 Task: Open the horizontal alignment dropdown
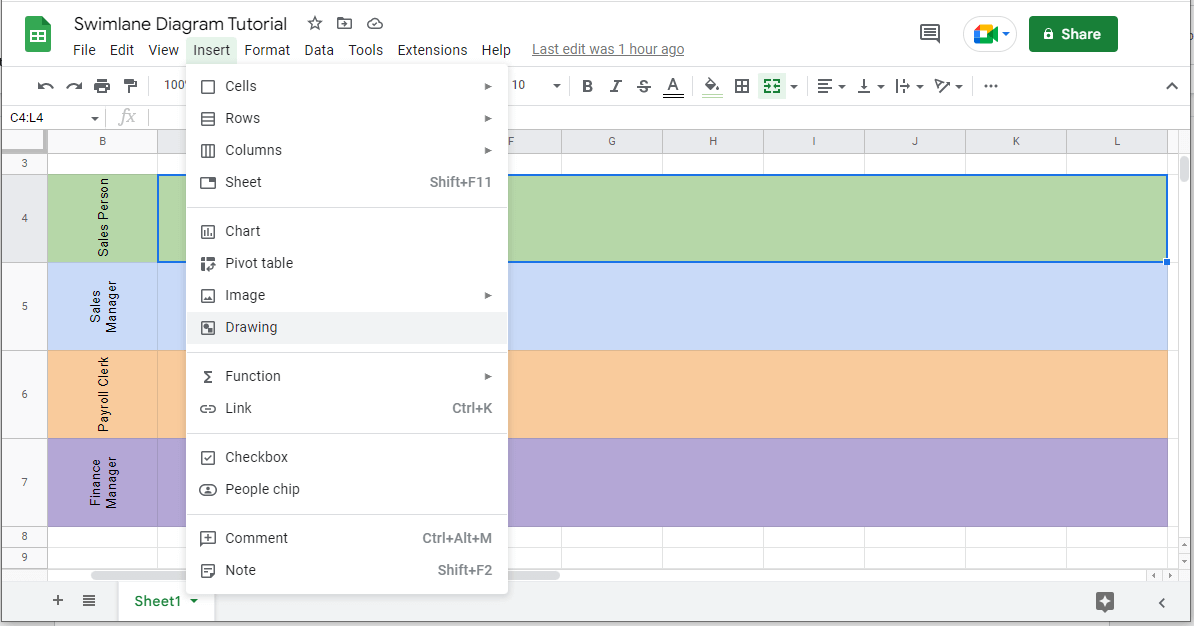(838, 86)
